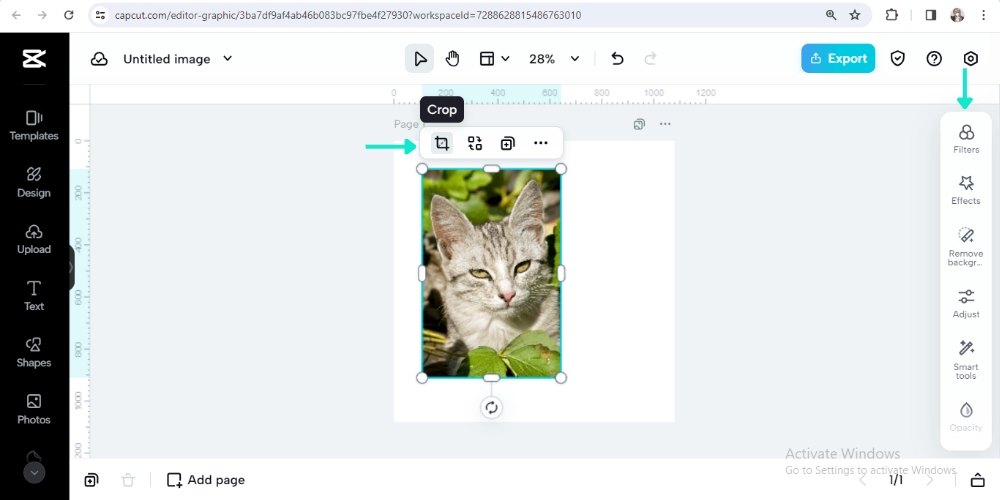Viewport: 1000px width, 500px height.
Task: Collapse the left side panel handle
Action: pos(71,268)
